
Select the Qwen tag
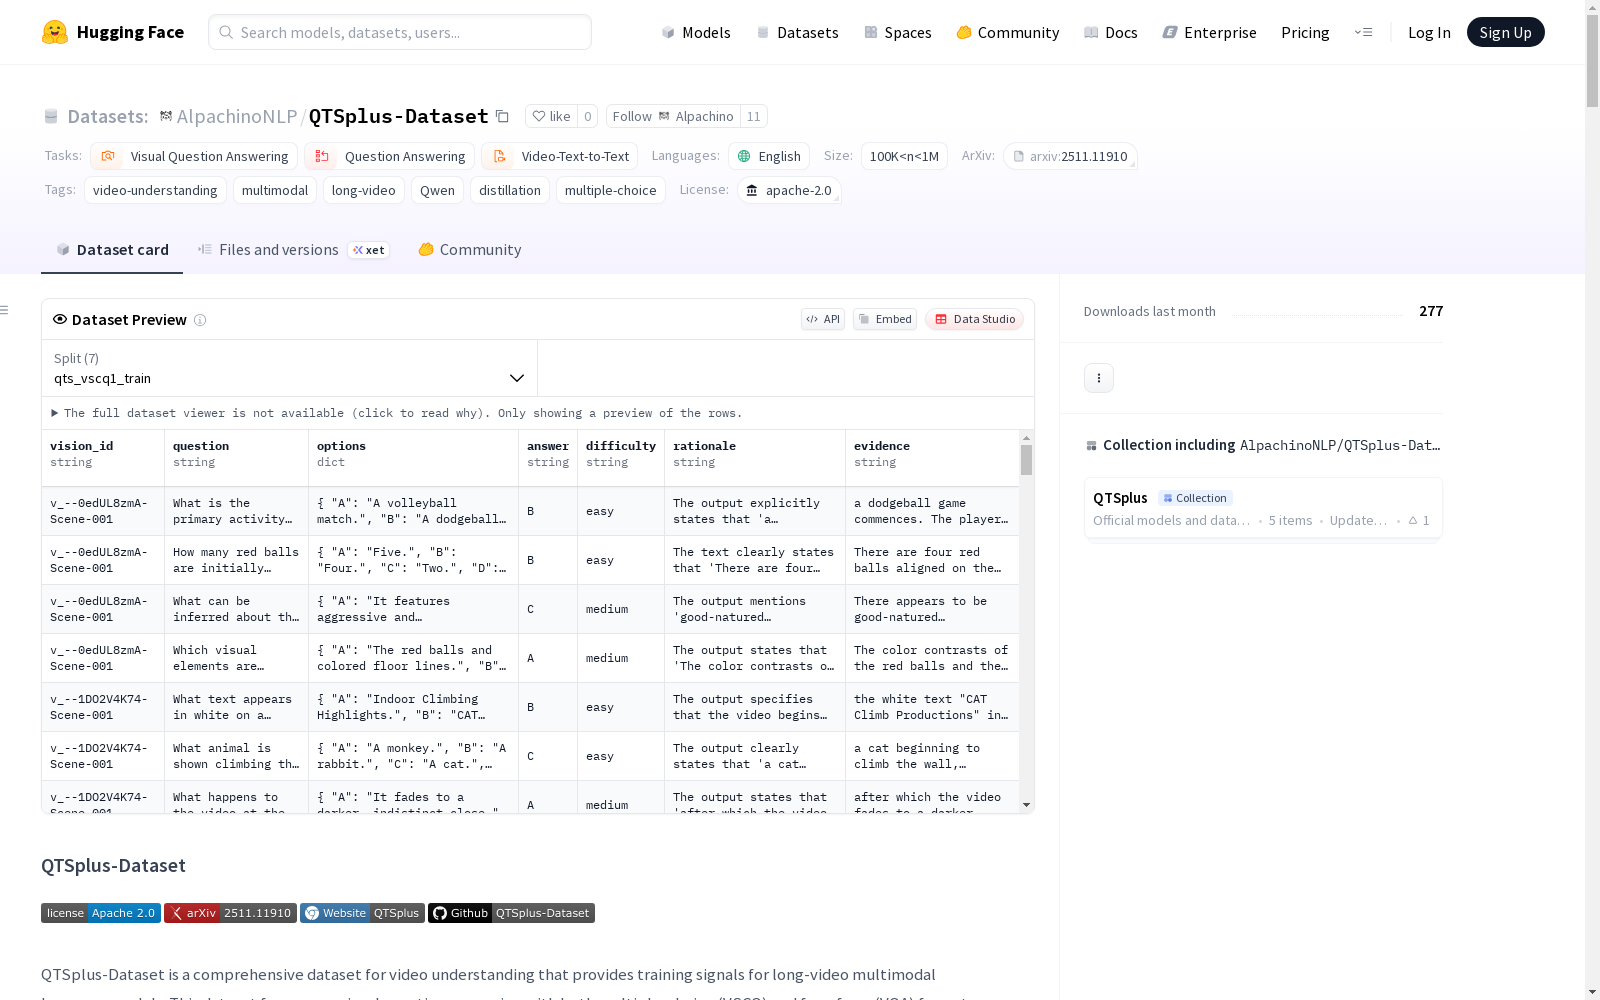[x=437, y=190]
